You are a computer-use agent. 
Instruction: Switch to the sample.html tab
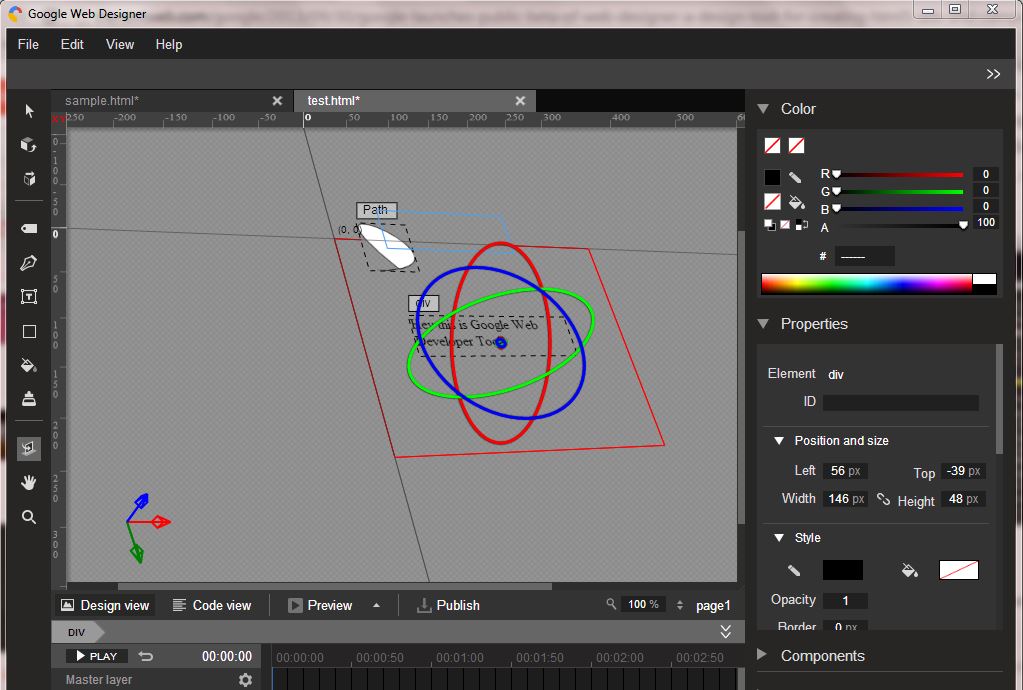click(x=172, y=100)
